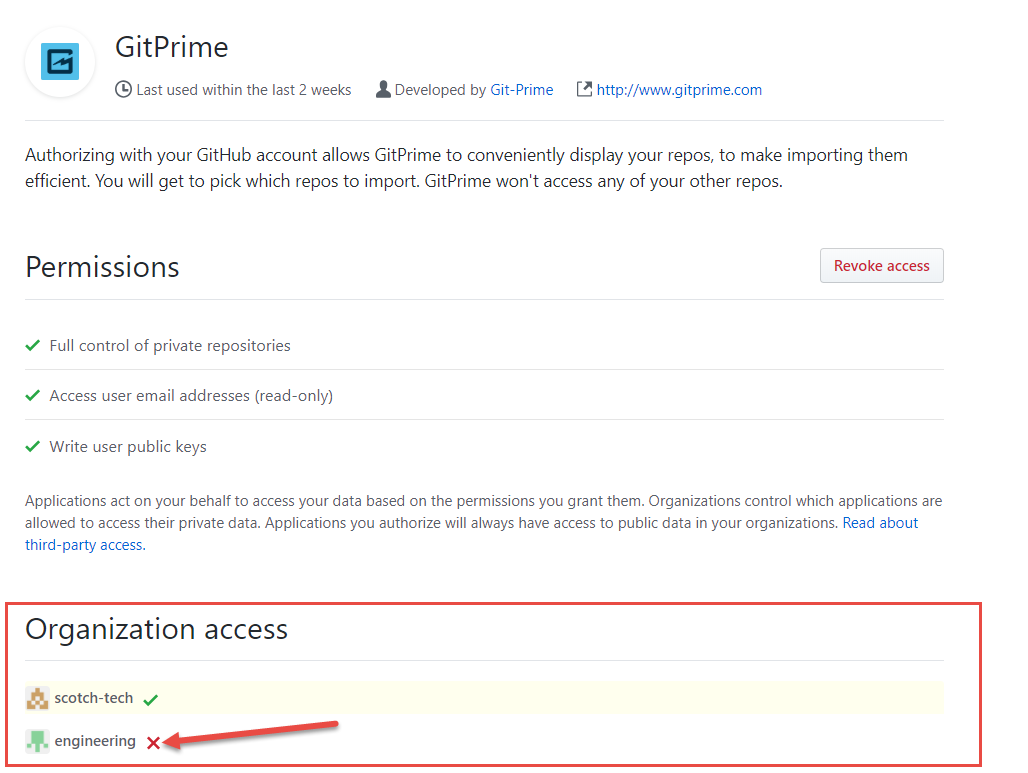Click the scotch-tech organization avatar

[37, 698]
